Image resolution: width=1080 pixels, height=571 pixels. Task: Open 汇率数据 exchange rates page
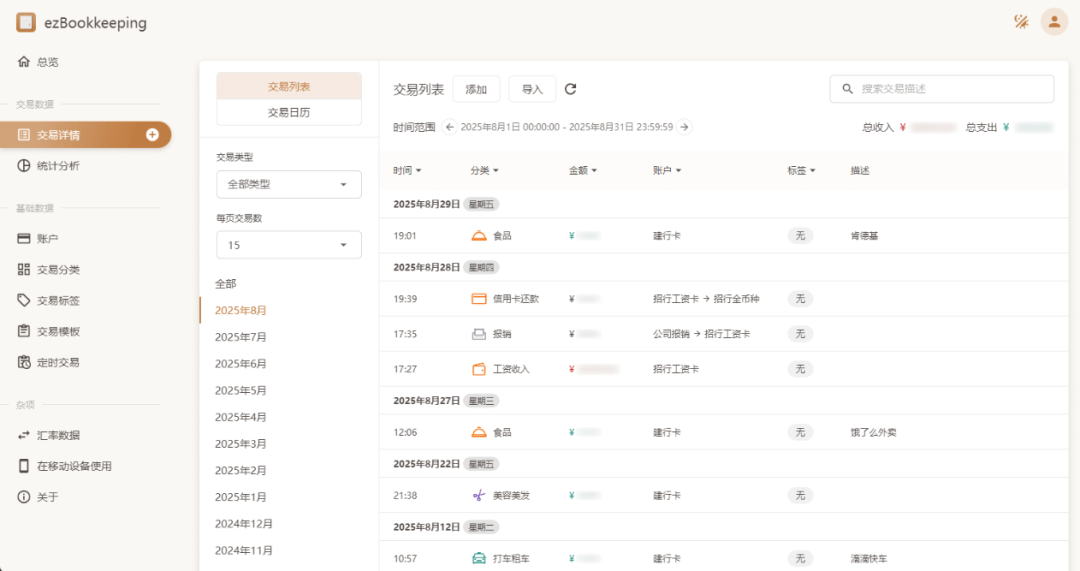tap(86, 435)
